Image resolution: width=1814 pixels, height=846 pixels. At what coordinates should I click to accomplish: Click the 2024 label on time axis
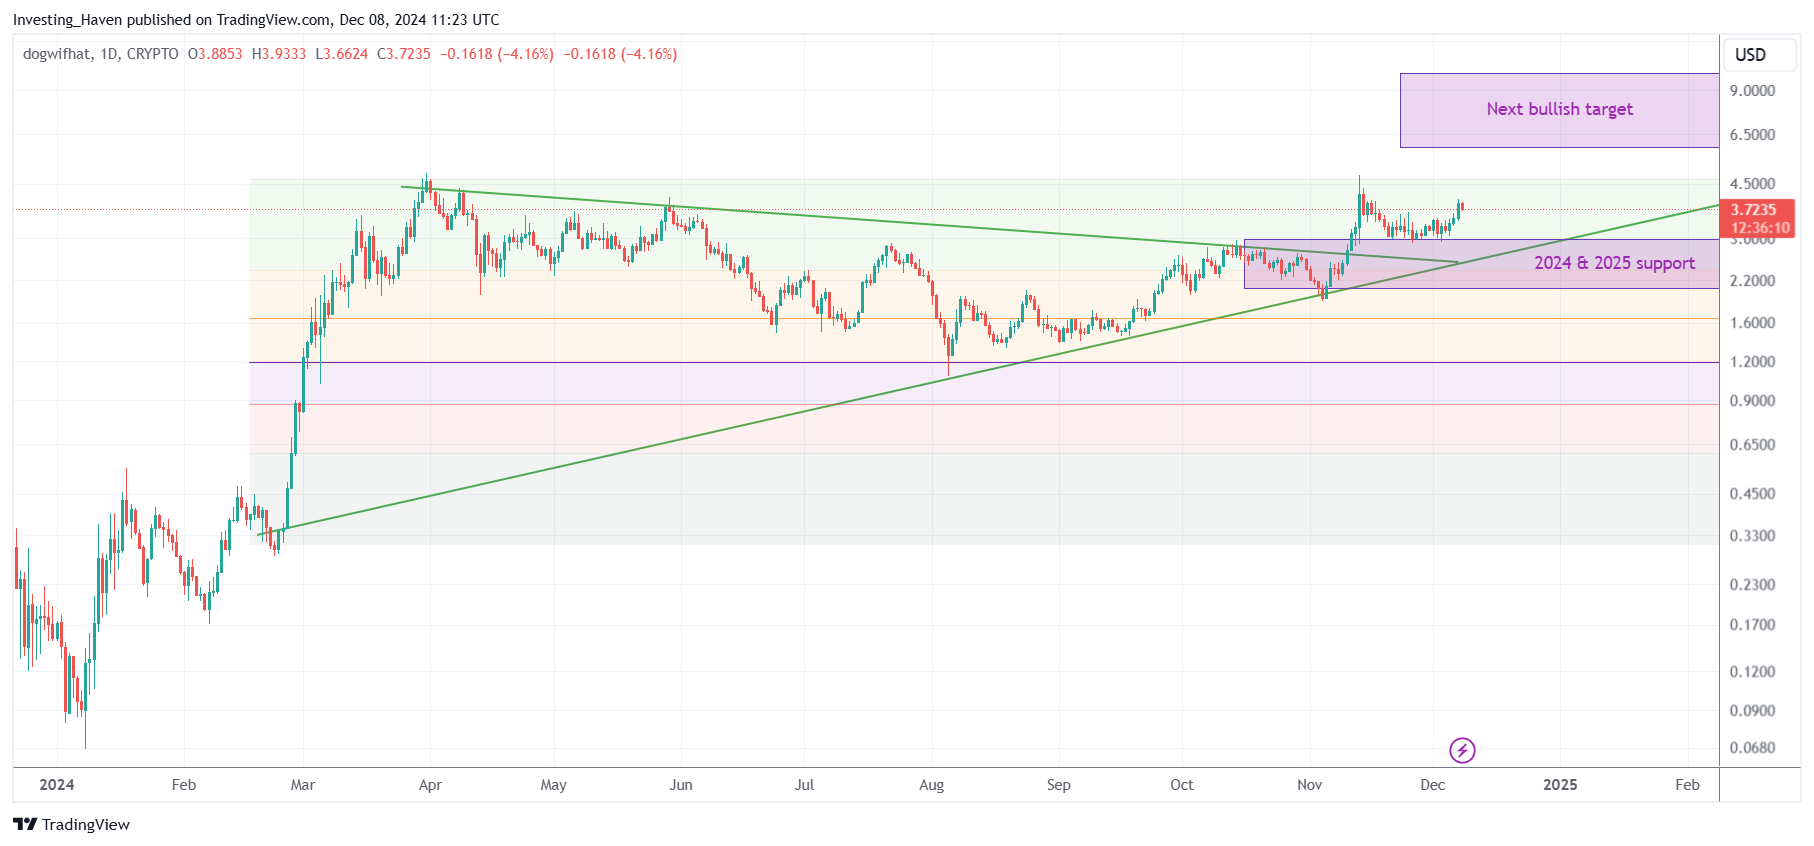(57, 785)
